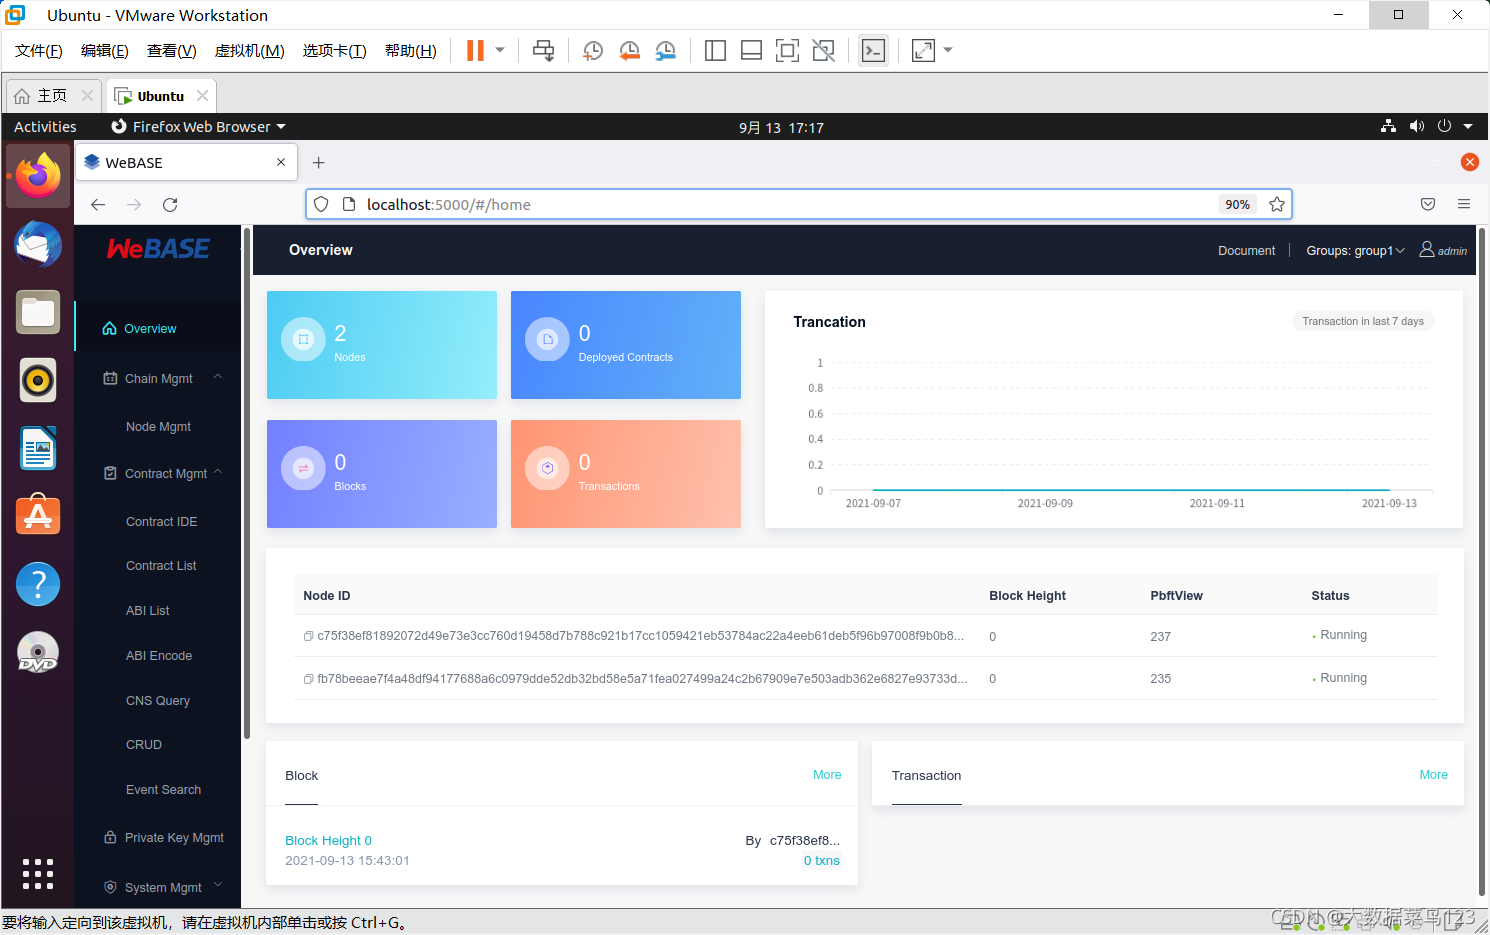Open Files from the Ubuntu dock
1490x935 pixels.
(x=38, y=313)
